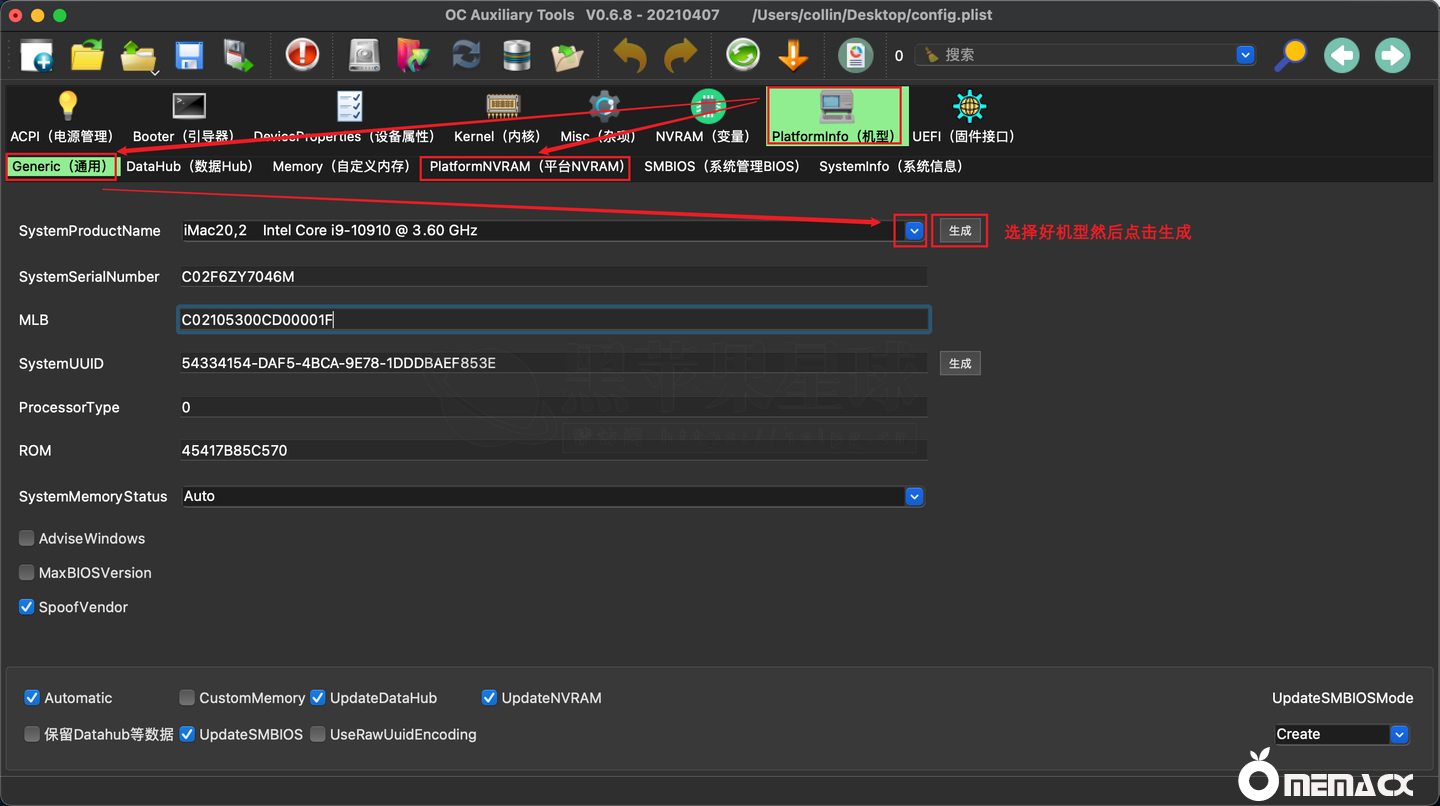Click into the SystemSerialNumber field
The image size is (1440, 806).
[552, 277]
